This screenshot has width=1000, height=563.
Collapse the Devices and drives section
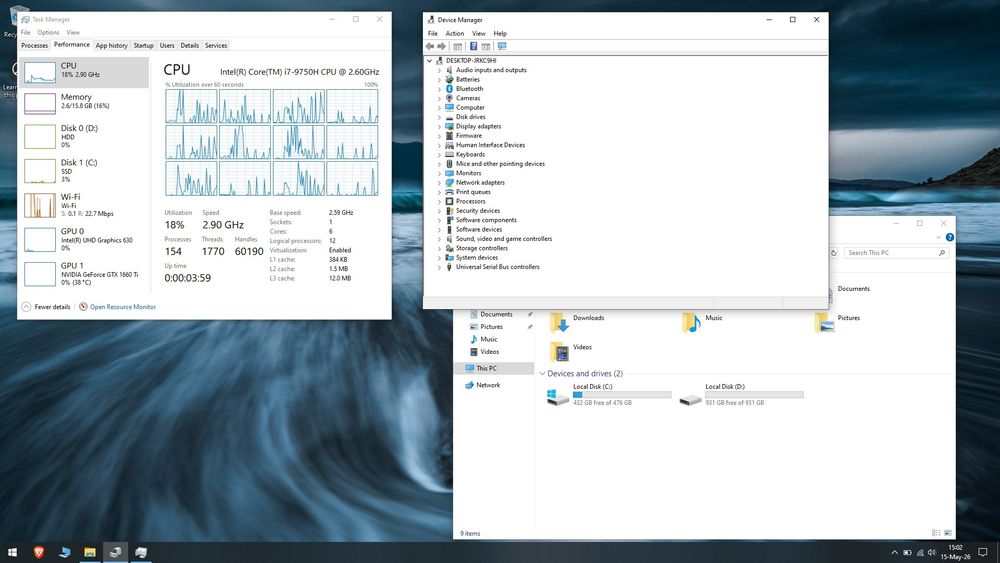pos(542,374)
